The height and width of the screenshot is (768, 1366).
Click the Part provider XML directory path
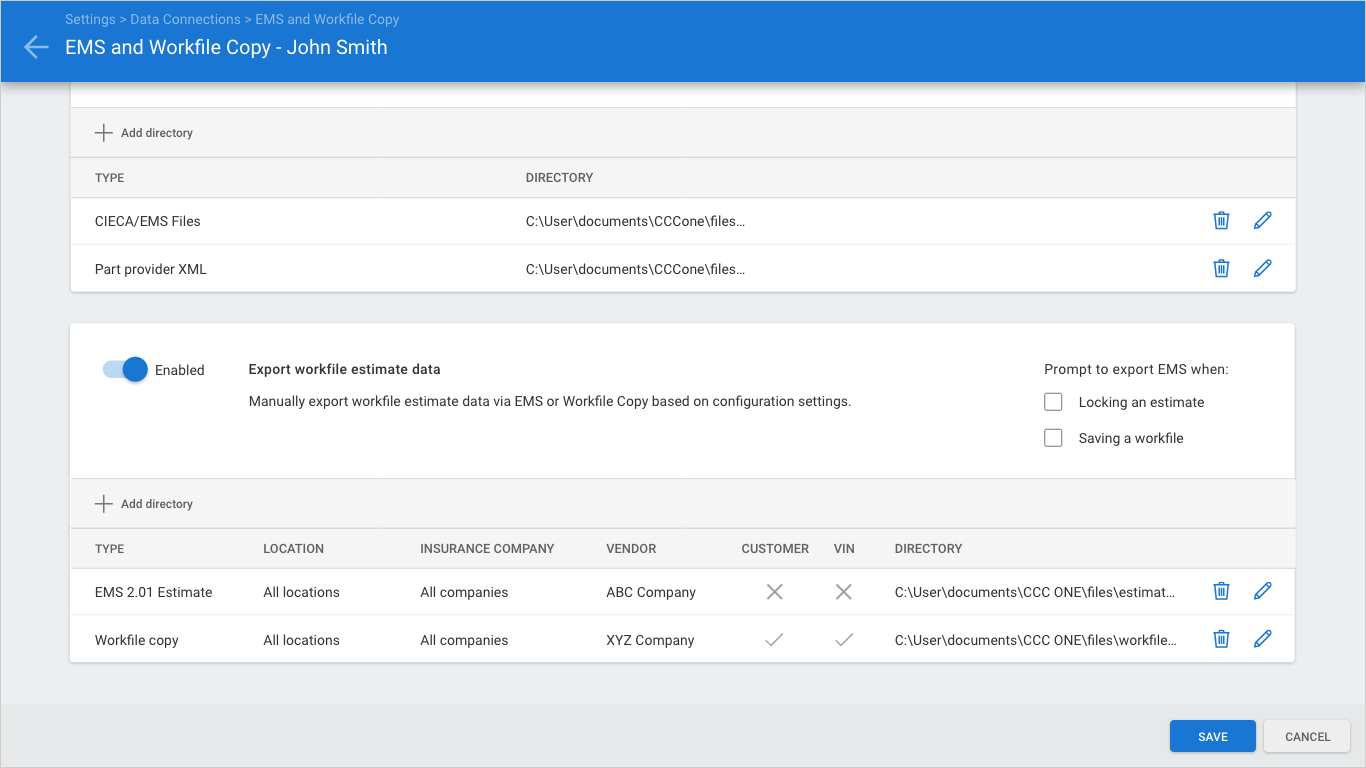click(x=636, y=269)
